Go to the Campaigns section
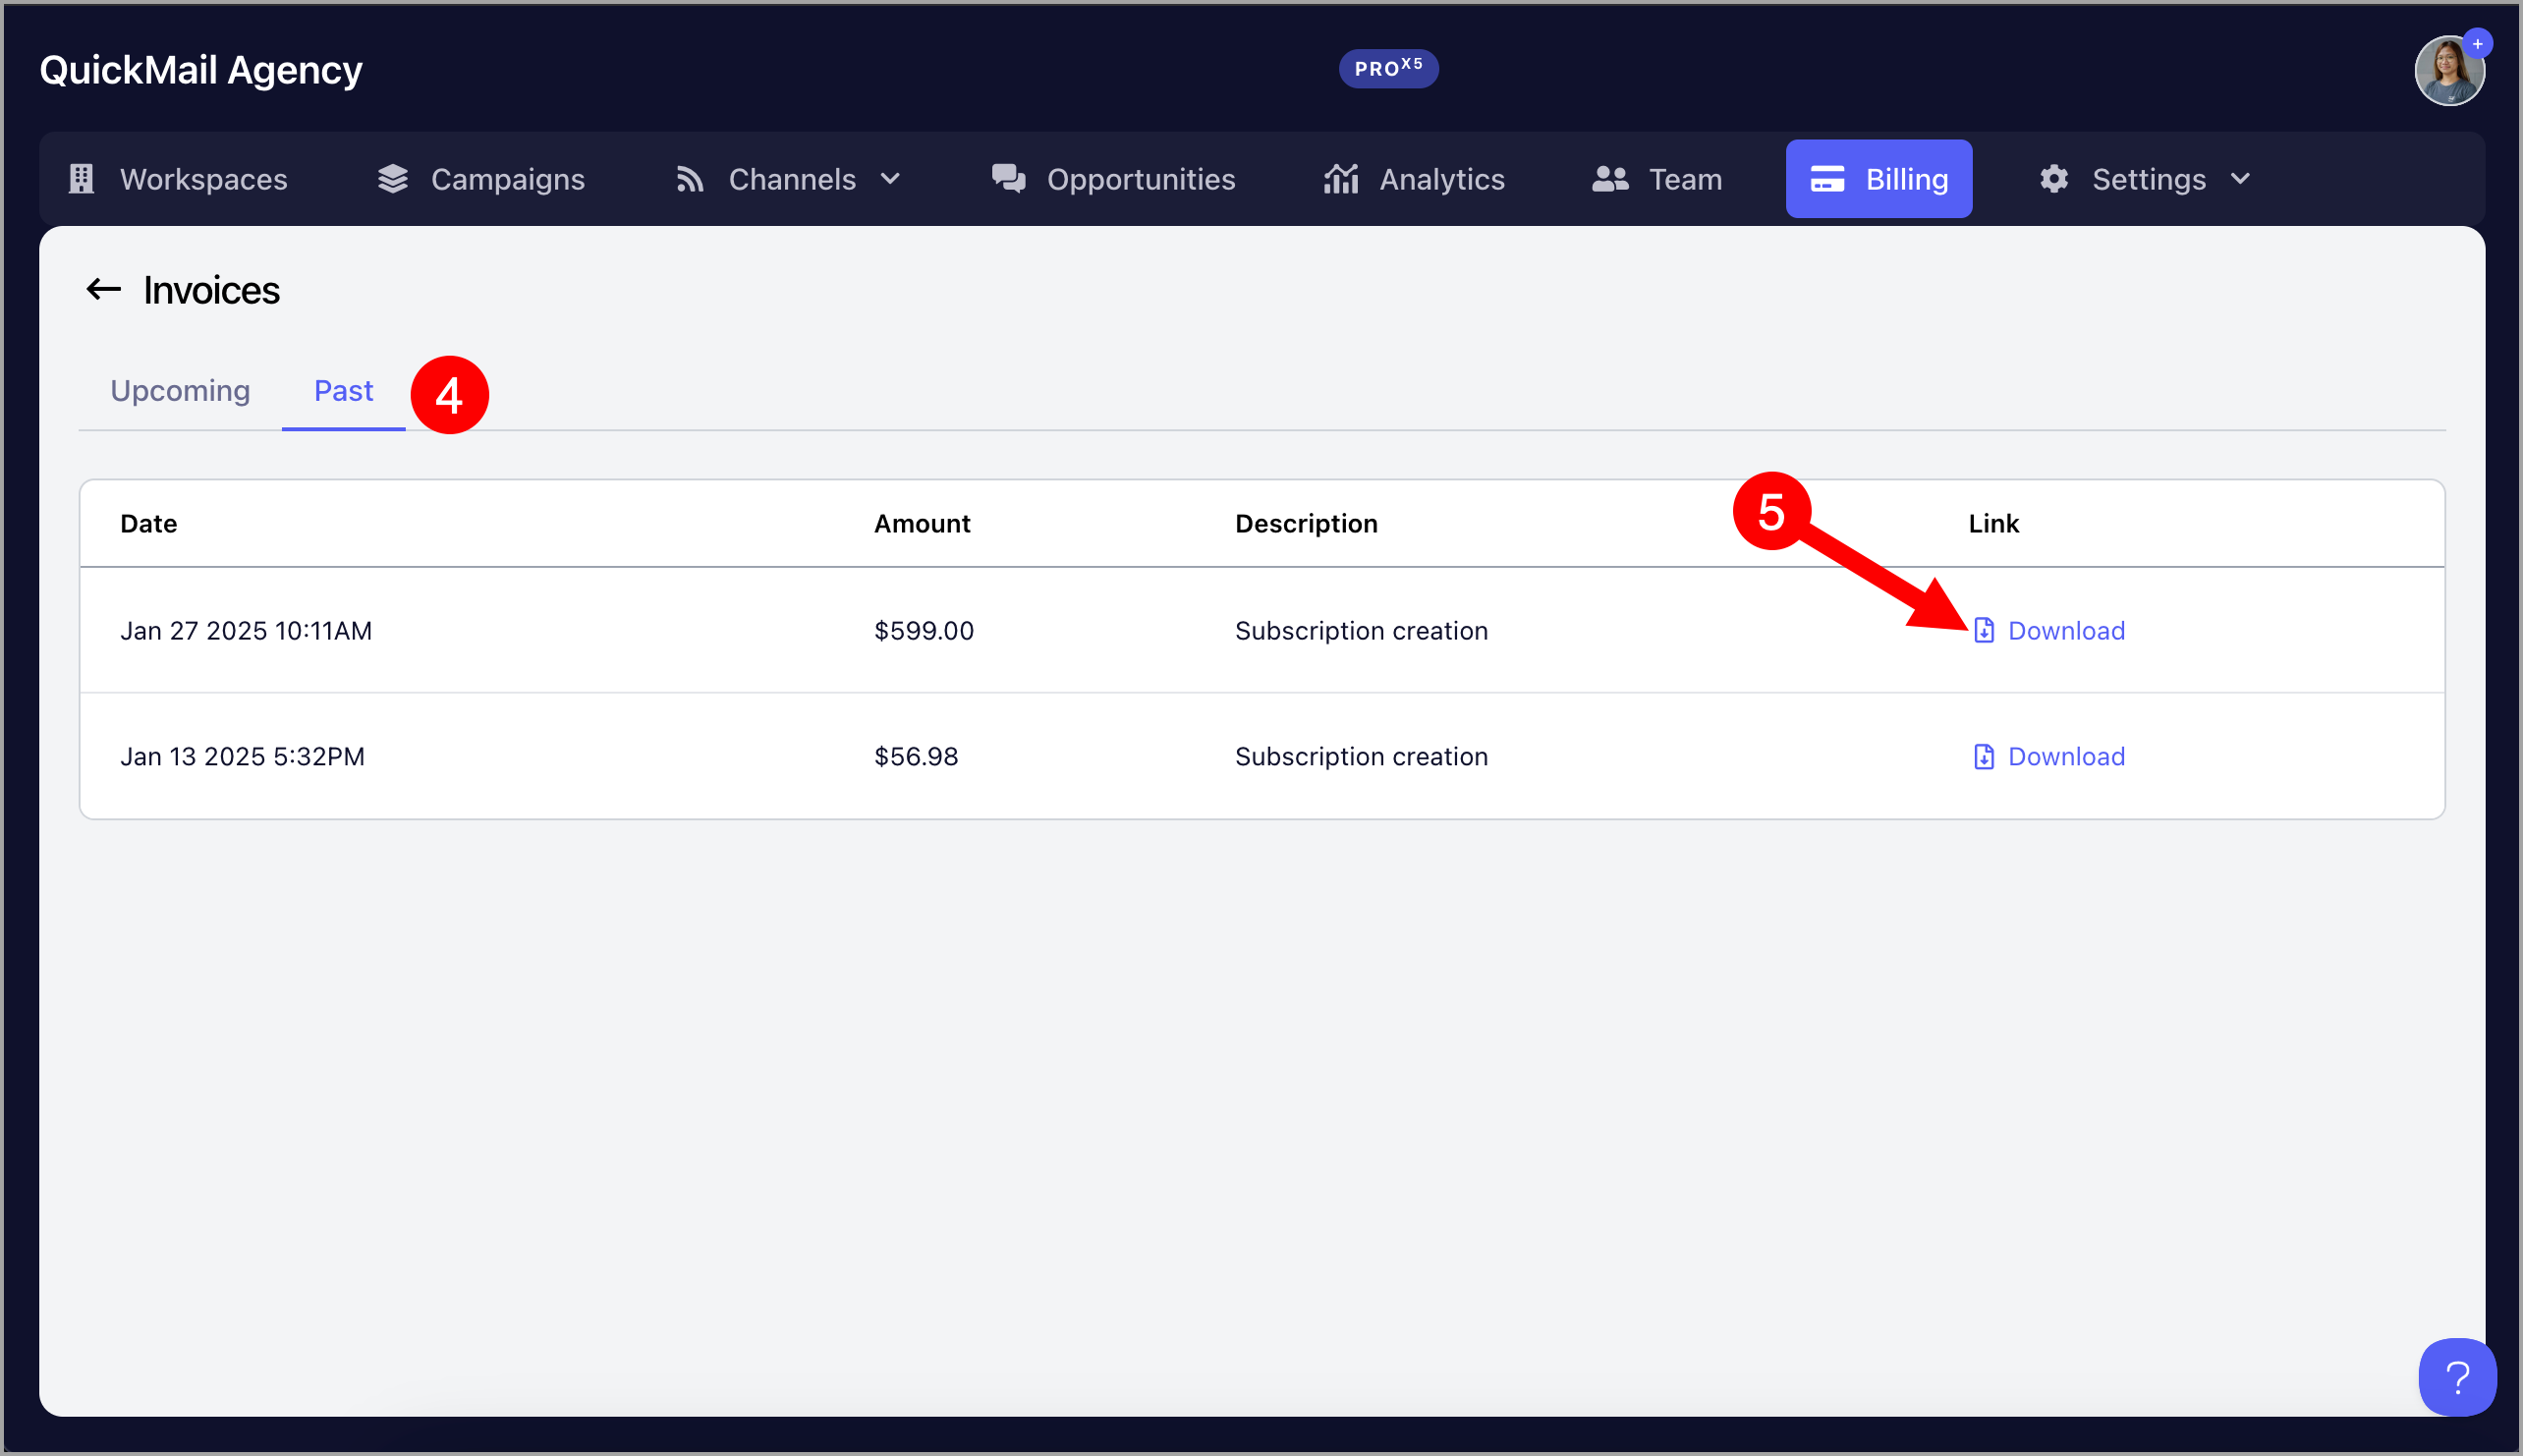 click(x=481, y=179)
